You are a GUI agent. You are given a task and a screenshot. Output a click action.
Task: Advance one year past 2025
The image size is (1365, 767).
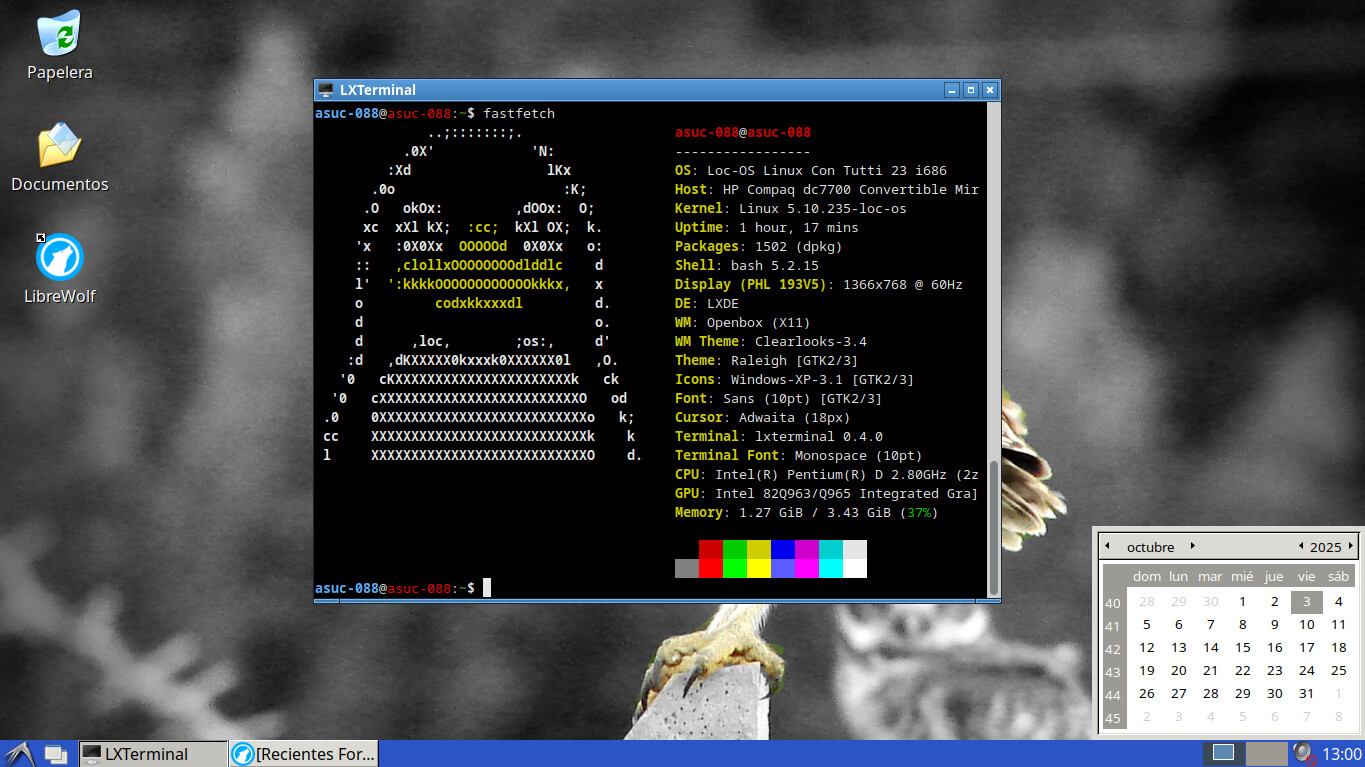point(1350,546)
